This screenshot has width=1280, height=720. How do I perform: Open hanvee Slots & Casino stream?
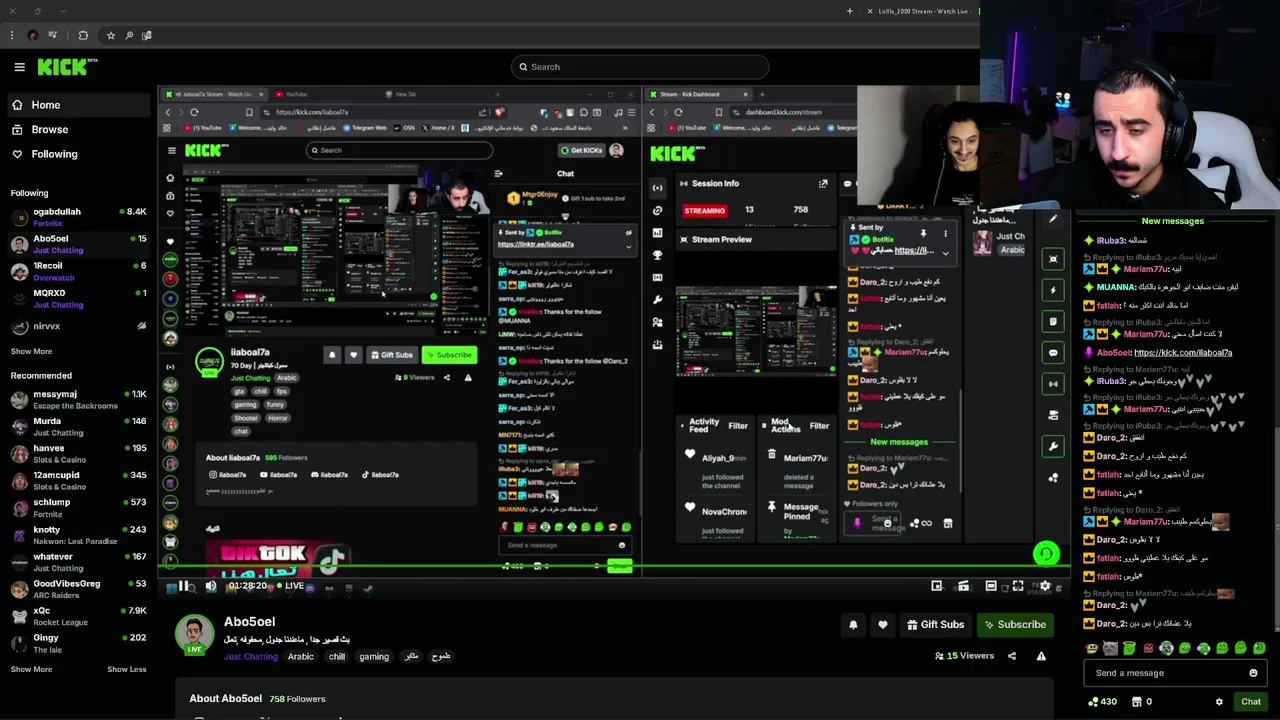78,454
